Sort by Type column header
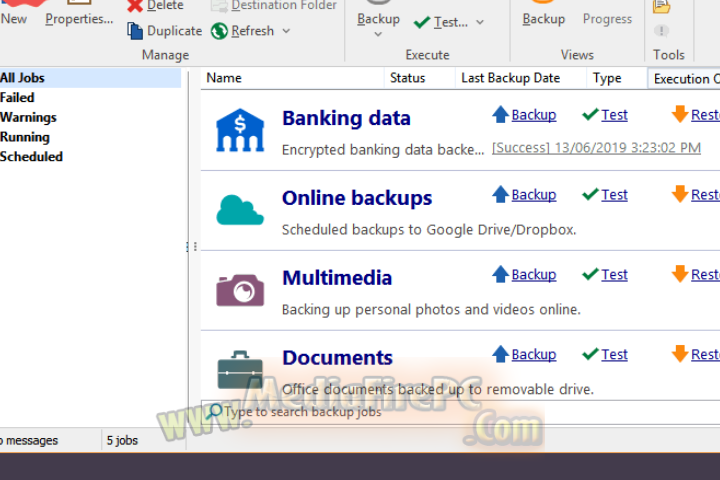Viewport: 720px width, 480px height. click(x=617, y=78)
